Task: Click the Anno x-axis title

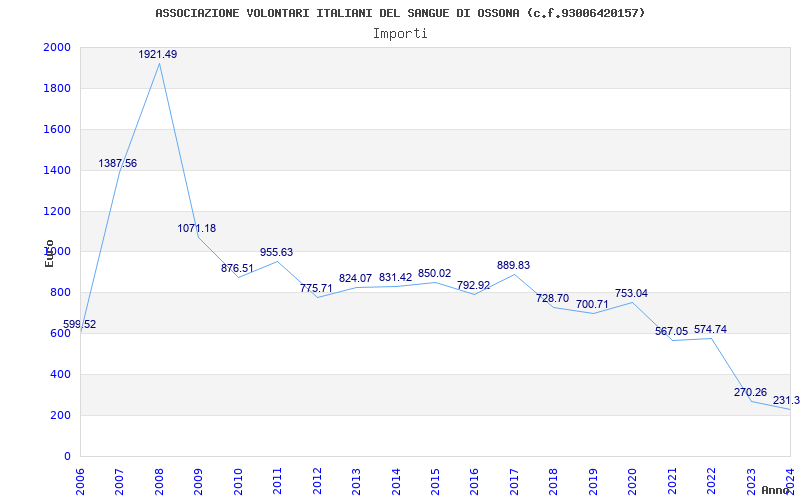Action: pyautogui.click(x=776, y=490)
